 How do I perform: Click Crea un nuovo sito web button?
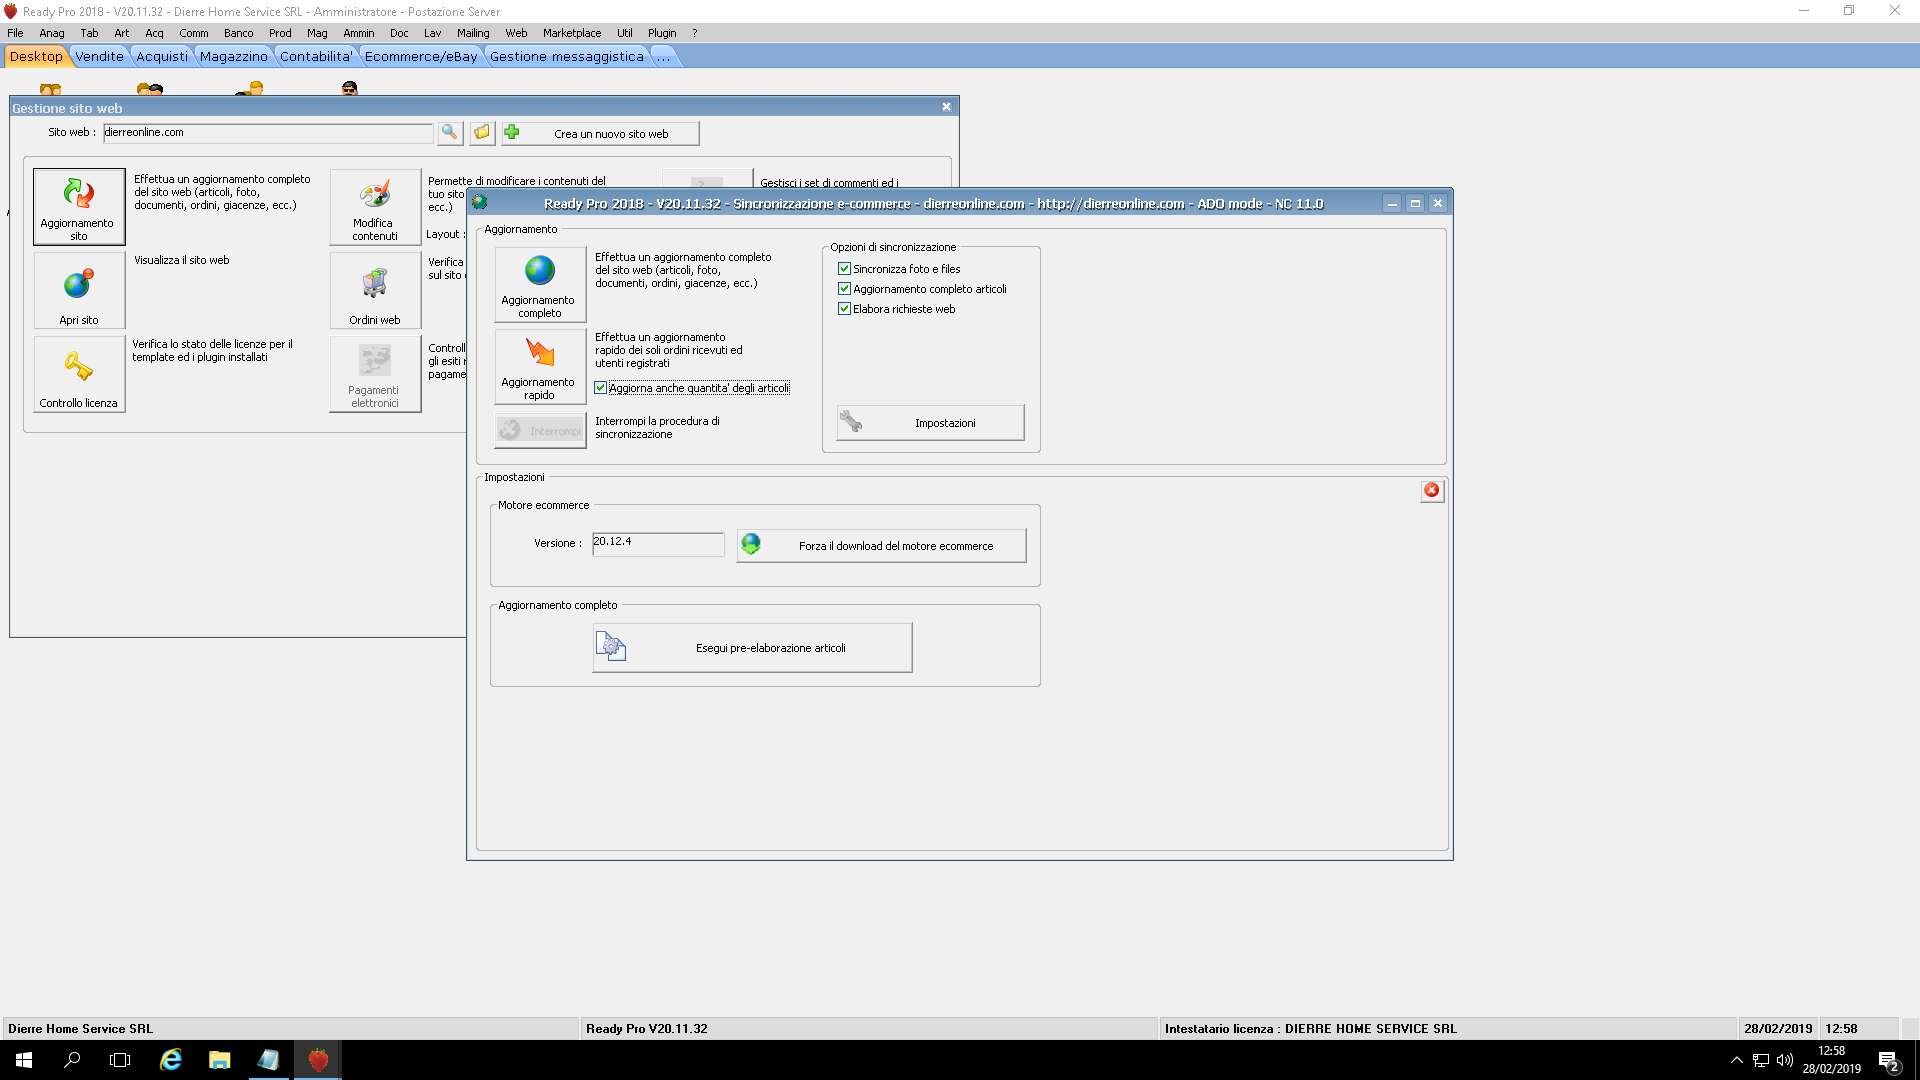tap(600, 133)
